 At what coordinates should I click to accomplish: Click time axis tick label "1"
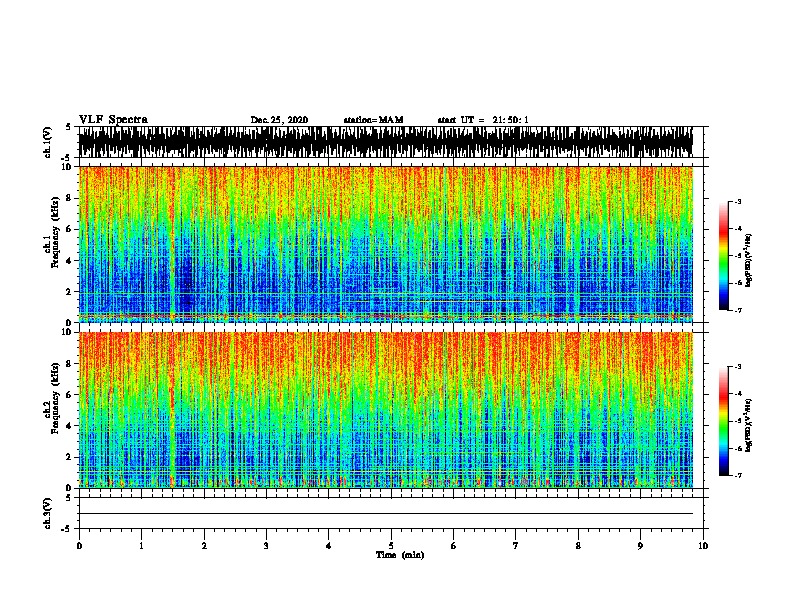point(141,545)
